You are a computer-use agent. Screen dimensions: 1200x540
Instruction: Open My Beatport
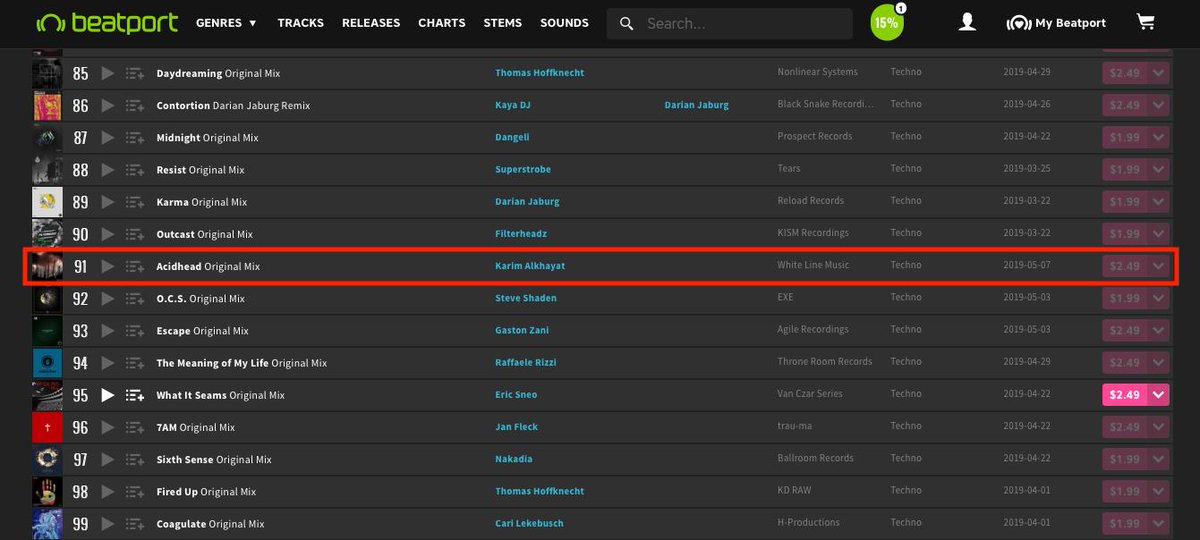1056,23
